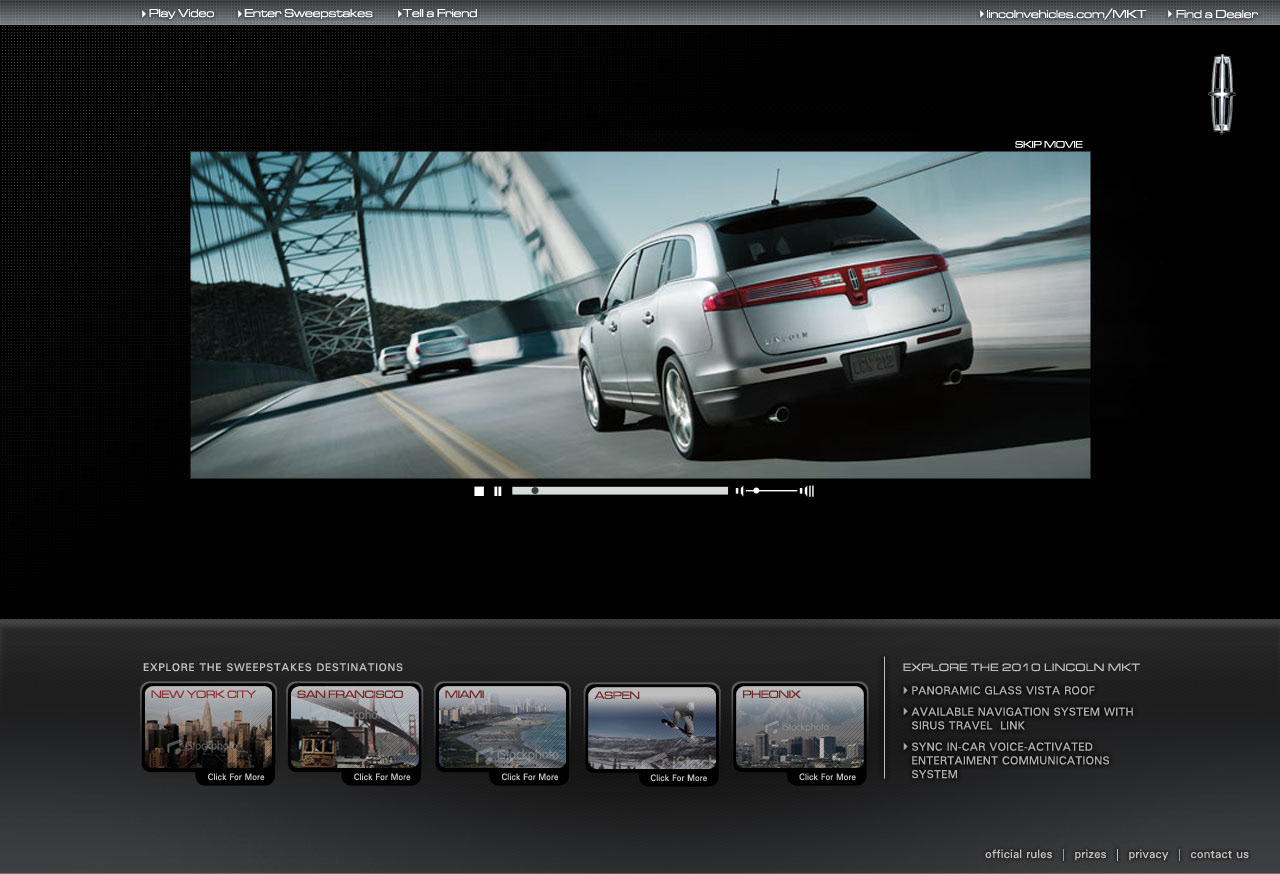Viewport: 1280px width, 874px height.
Task: Click For More under New York City
Action: (x=236, y=777)
